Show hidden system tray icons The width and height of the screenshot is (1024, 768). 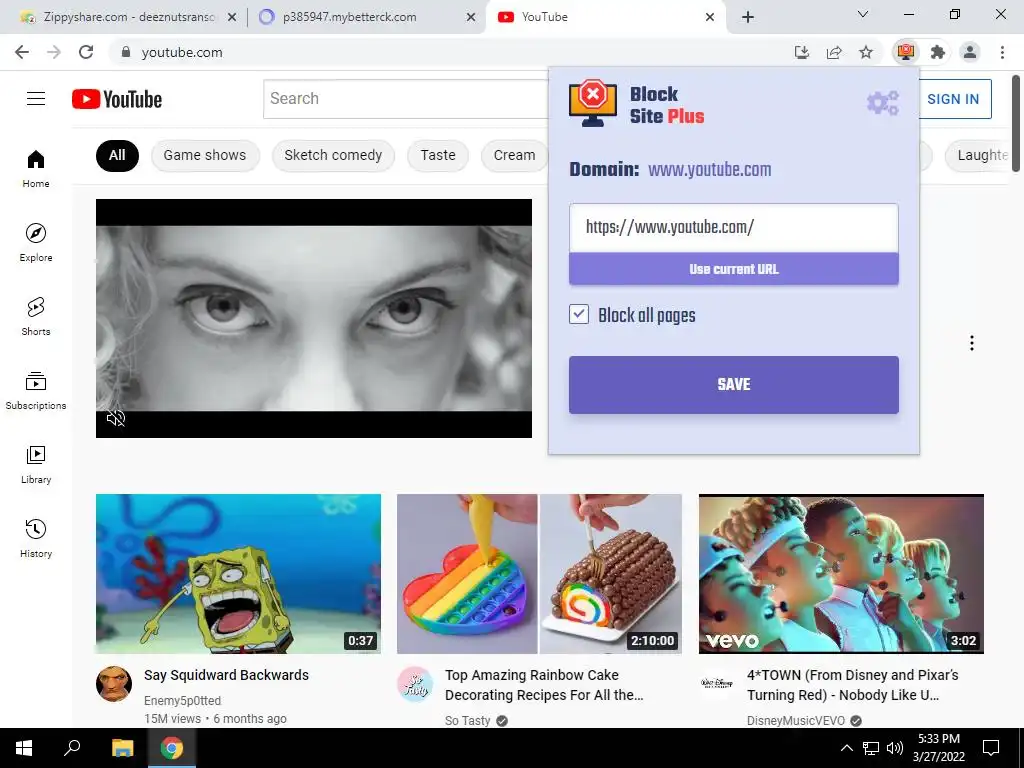(846, 748)
